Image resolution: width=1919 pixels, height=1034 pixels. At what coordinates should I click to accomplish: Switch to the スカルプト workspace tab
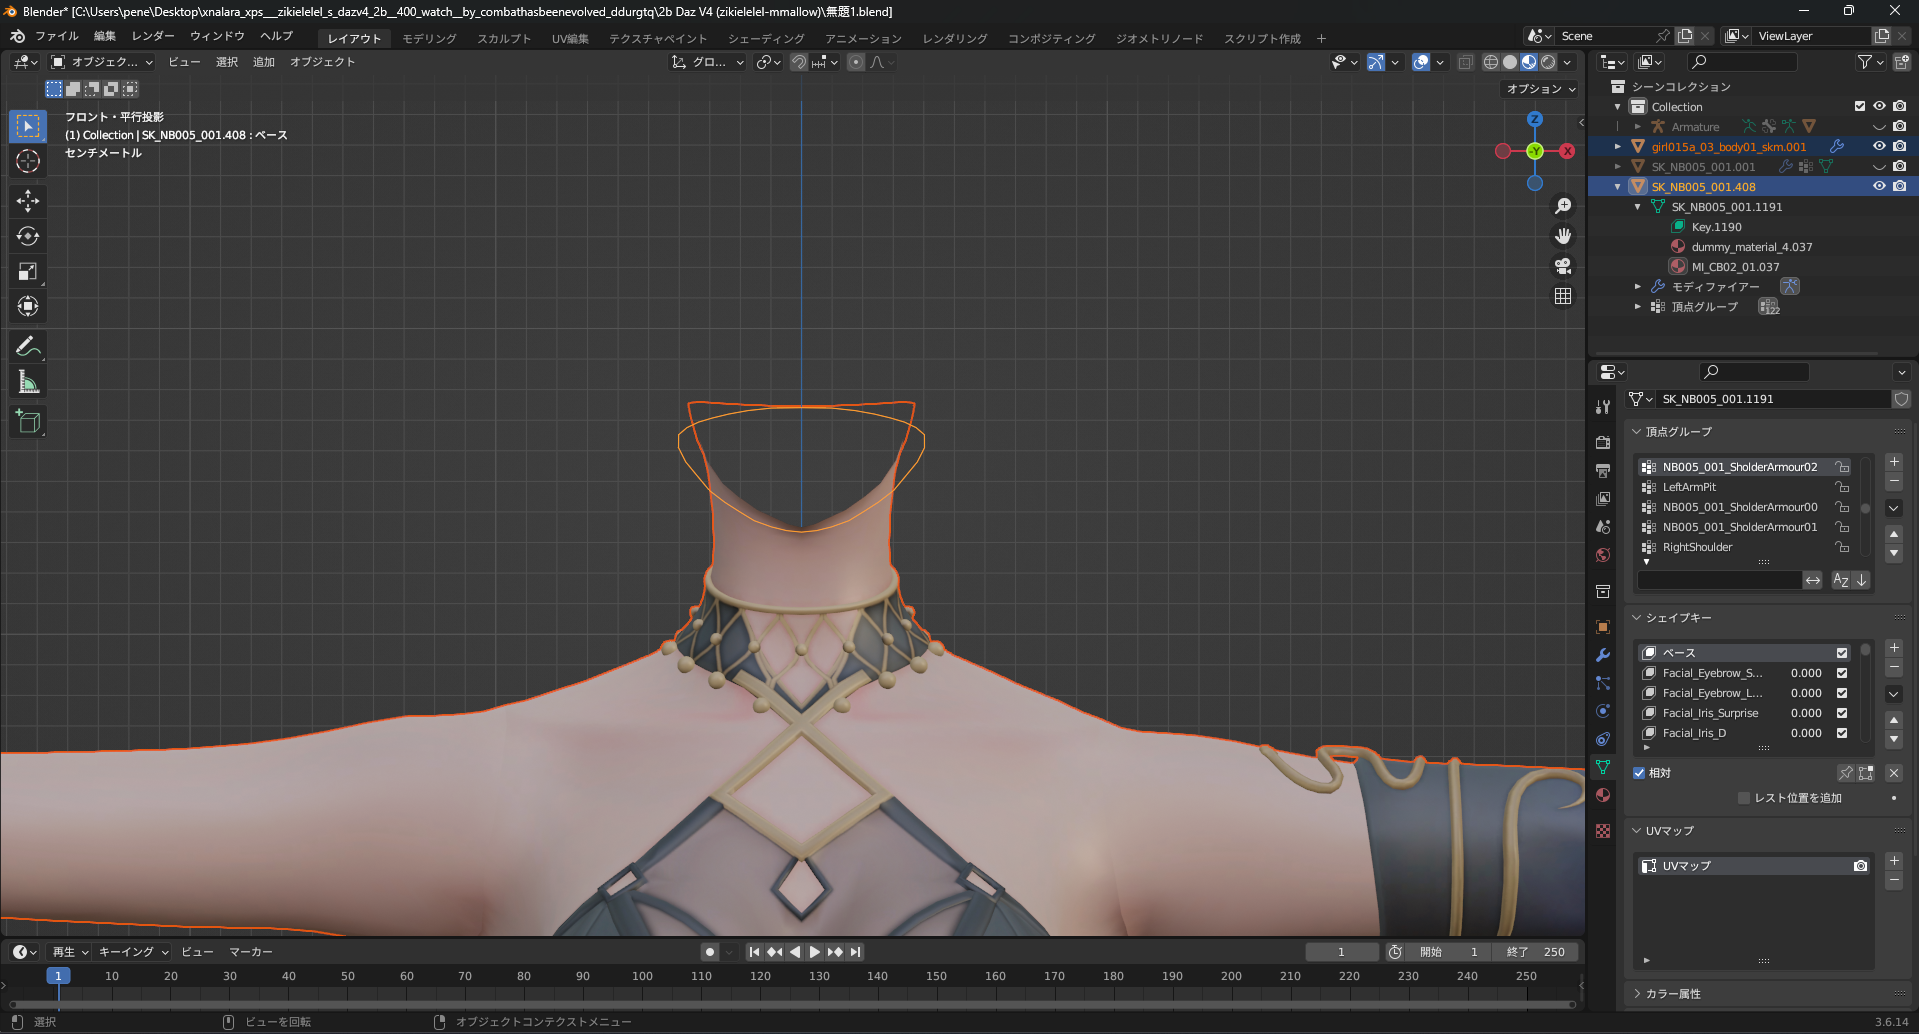pyautogui.click(x=504, y=38)
